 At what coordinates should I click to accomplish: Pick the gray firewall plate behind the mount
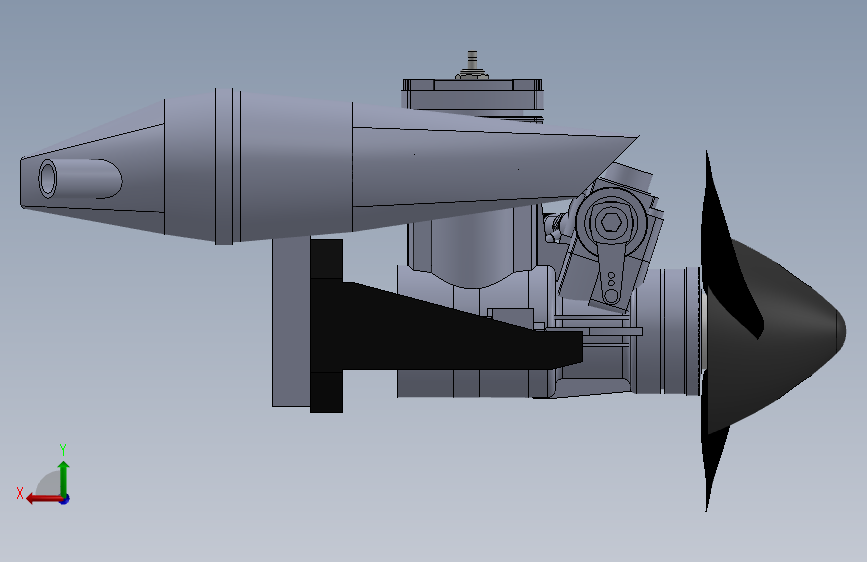pos(291,323)
